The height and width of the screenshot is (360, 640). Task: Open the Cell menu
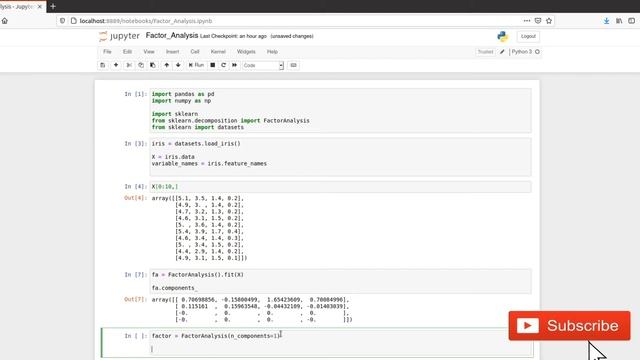[x=195, y=52]
